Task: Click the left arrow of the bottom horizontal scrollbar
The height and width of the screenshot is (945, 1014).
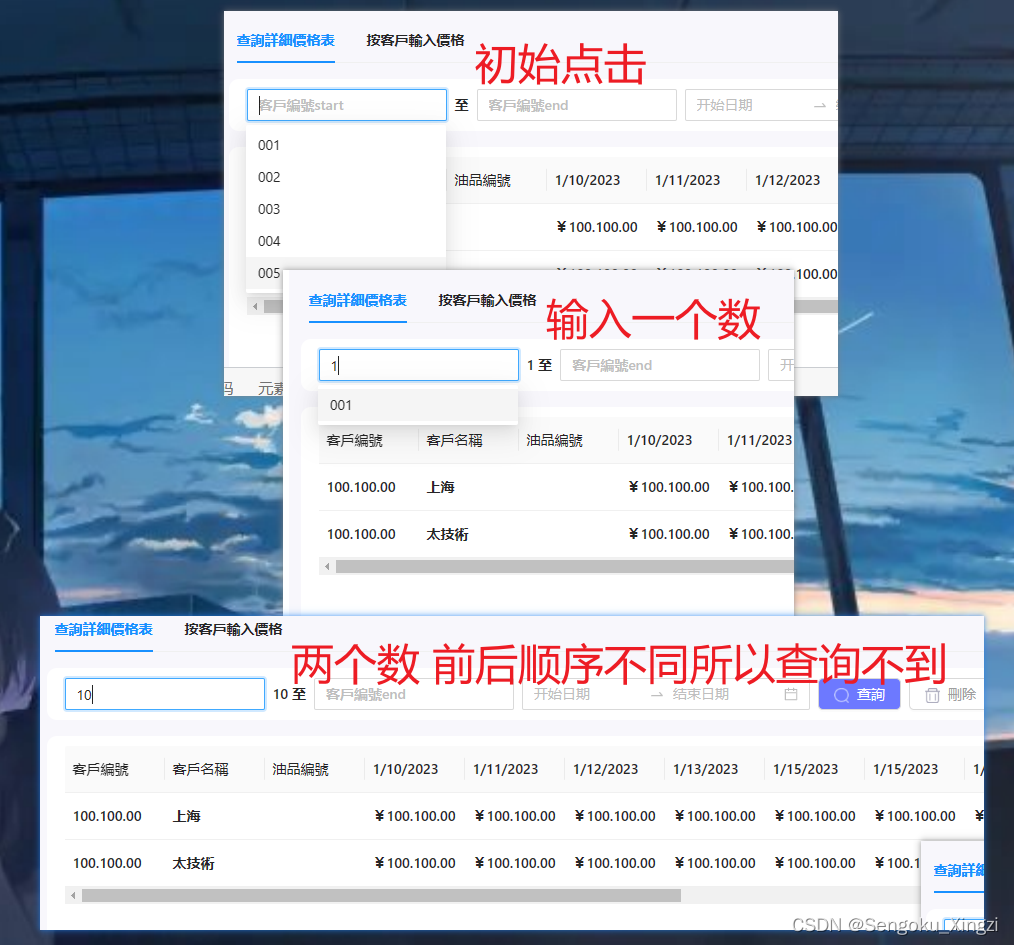Action: click(73, 895)
